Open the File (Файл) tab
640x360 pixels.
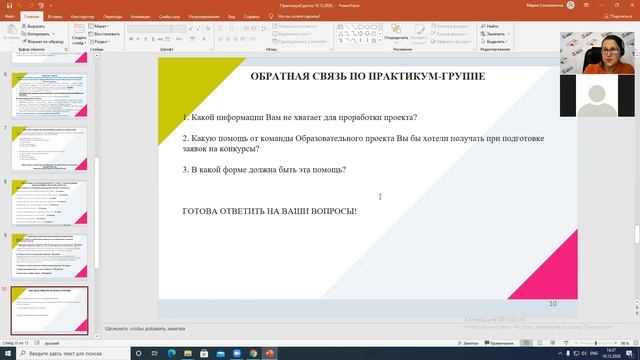coord(10,16)
